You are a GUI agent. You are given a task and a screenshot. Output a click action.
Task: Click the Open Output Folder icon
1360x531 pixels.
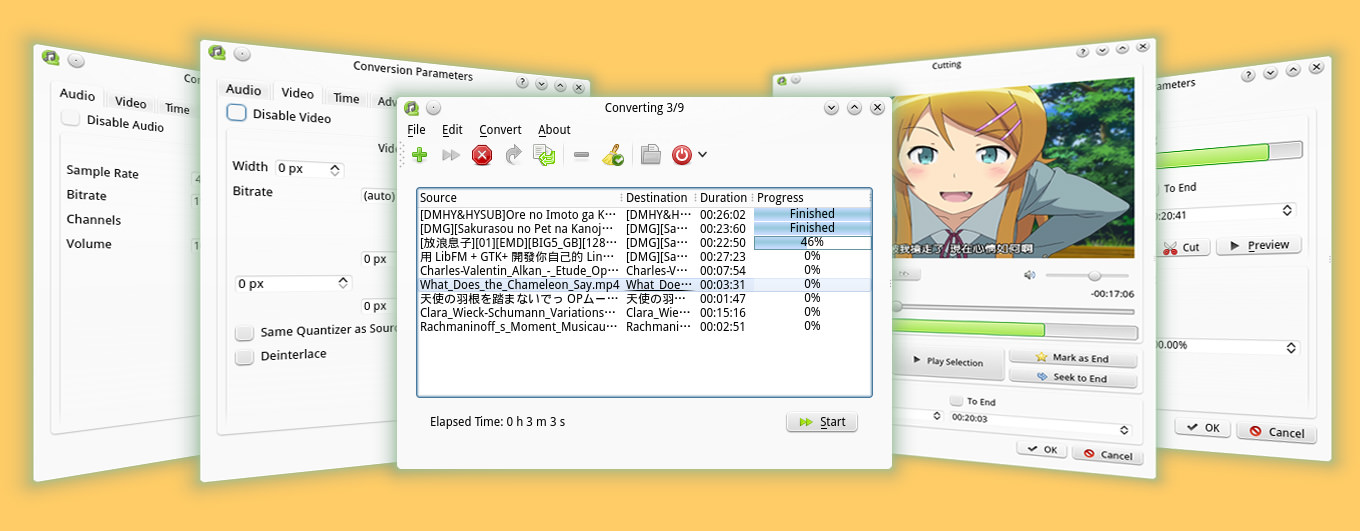click(x=650, y=155)
